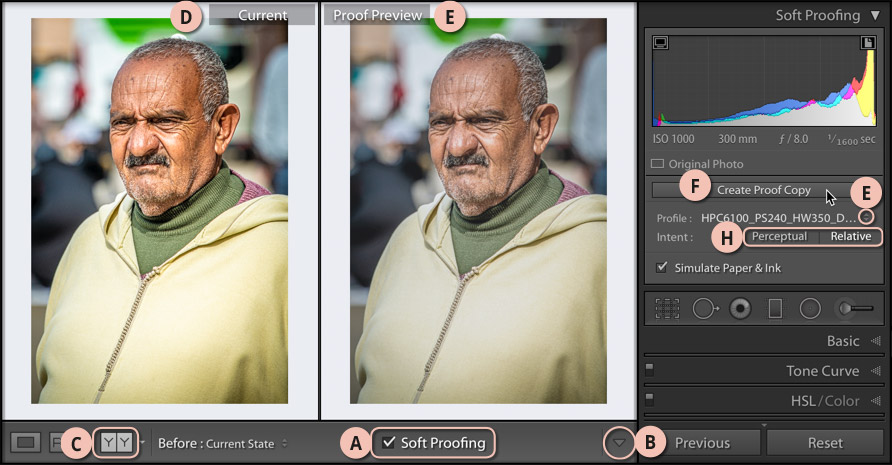This screenshot has width=892, height=465.
Task: Collapse the Soft Proofing panel triangle
Action: (x=875, y=15)
